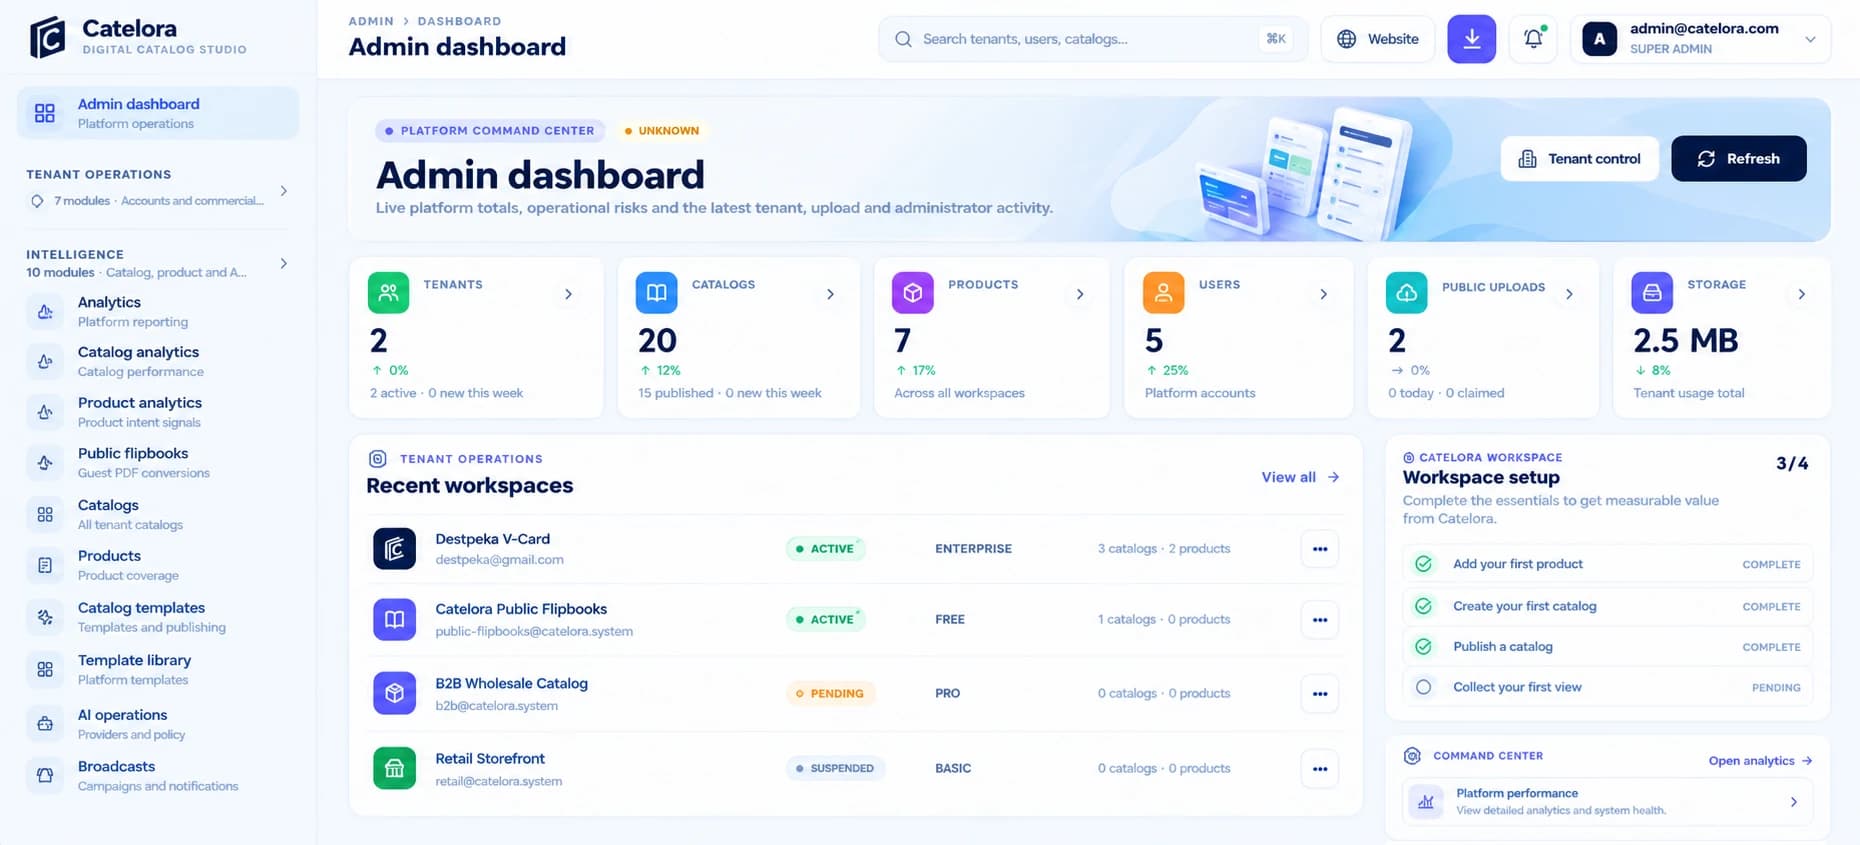The image size is (1860, 845).
Task: Open the Tenants card chevron
Action: [568, 294]
